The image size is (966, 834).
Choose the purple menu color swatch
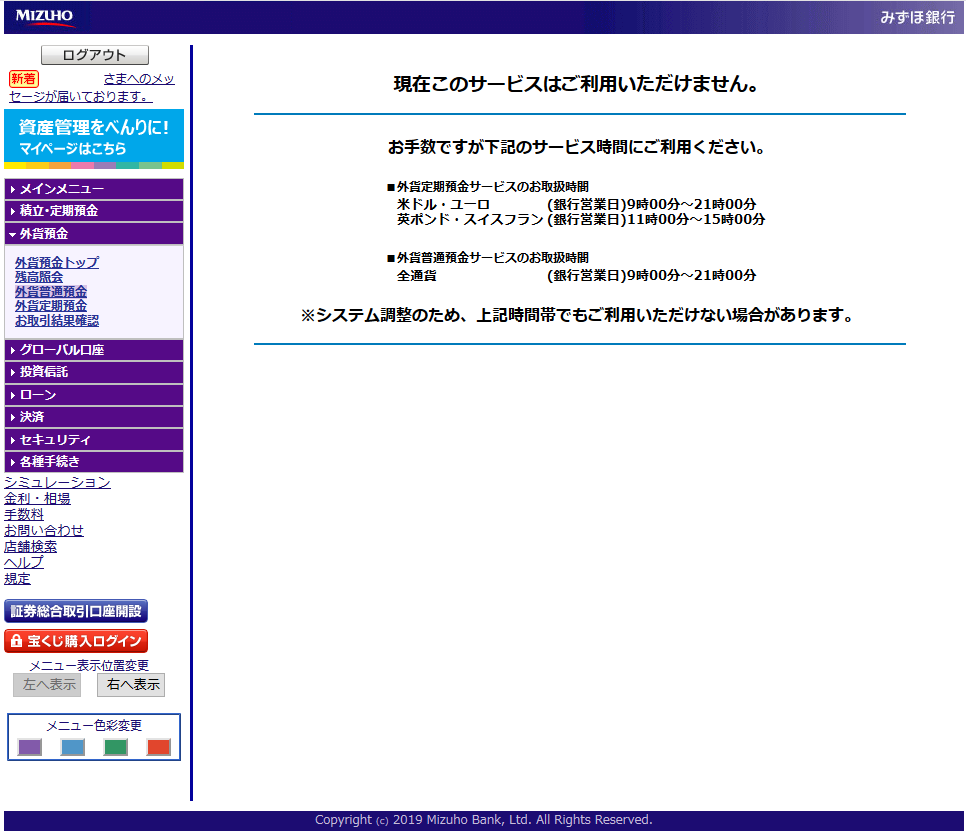pyautogui.click(x=30, y=747)
